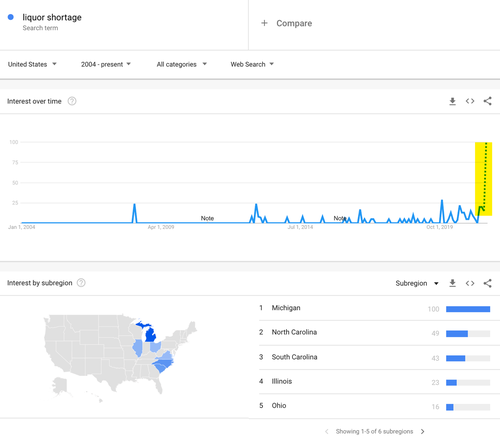Click the blue dot next to liquor shortage
The width and height of the screenshot is (500, 442).
point(11,17)
